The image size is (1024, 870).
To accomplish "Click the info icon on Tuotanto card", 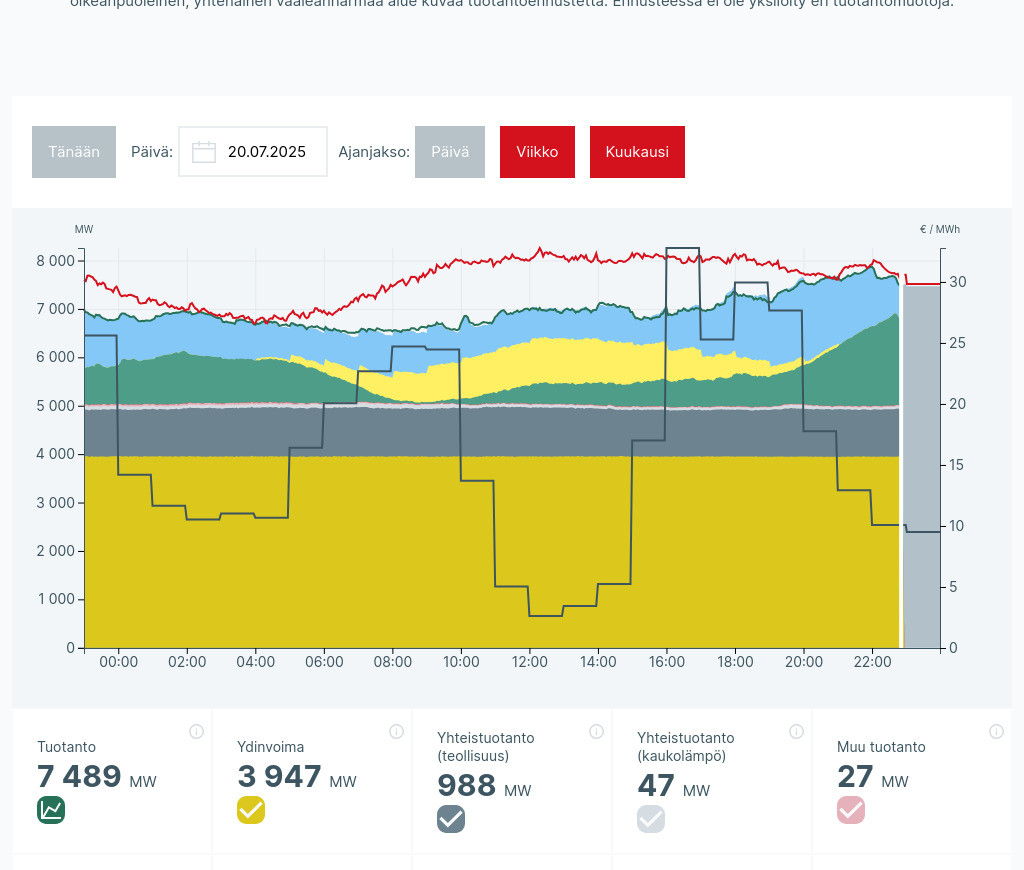I will pos(196,731).
